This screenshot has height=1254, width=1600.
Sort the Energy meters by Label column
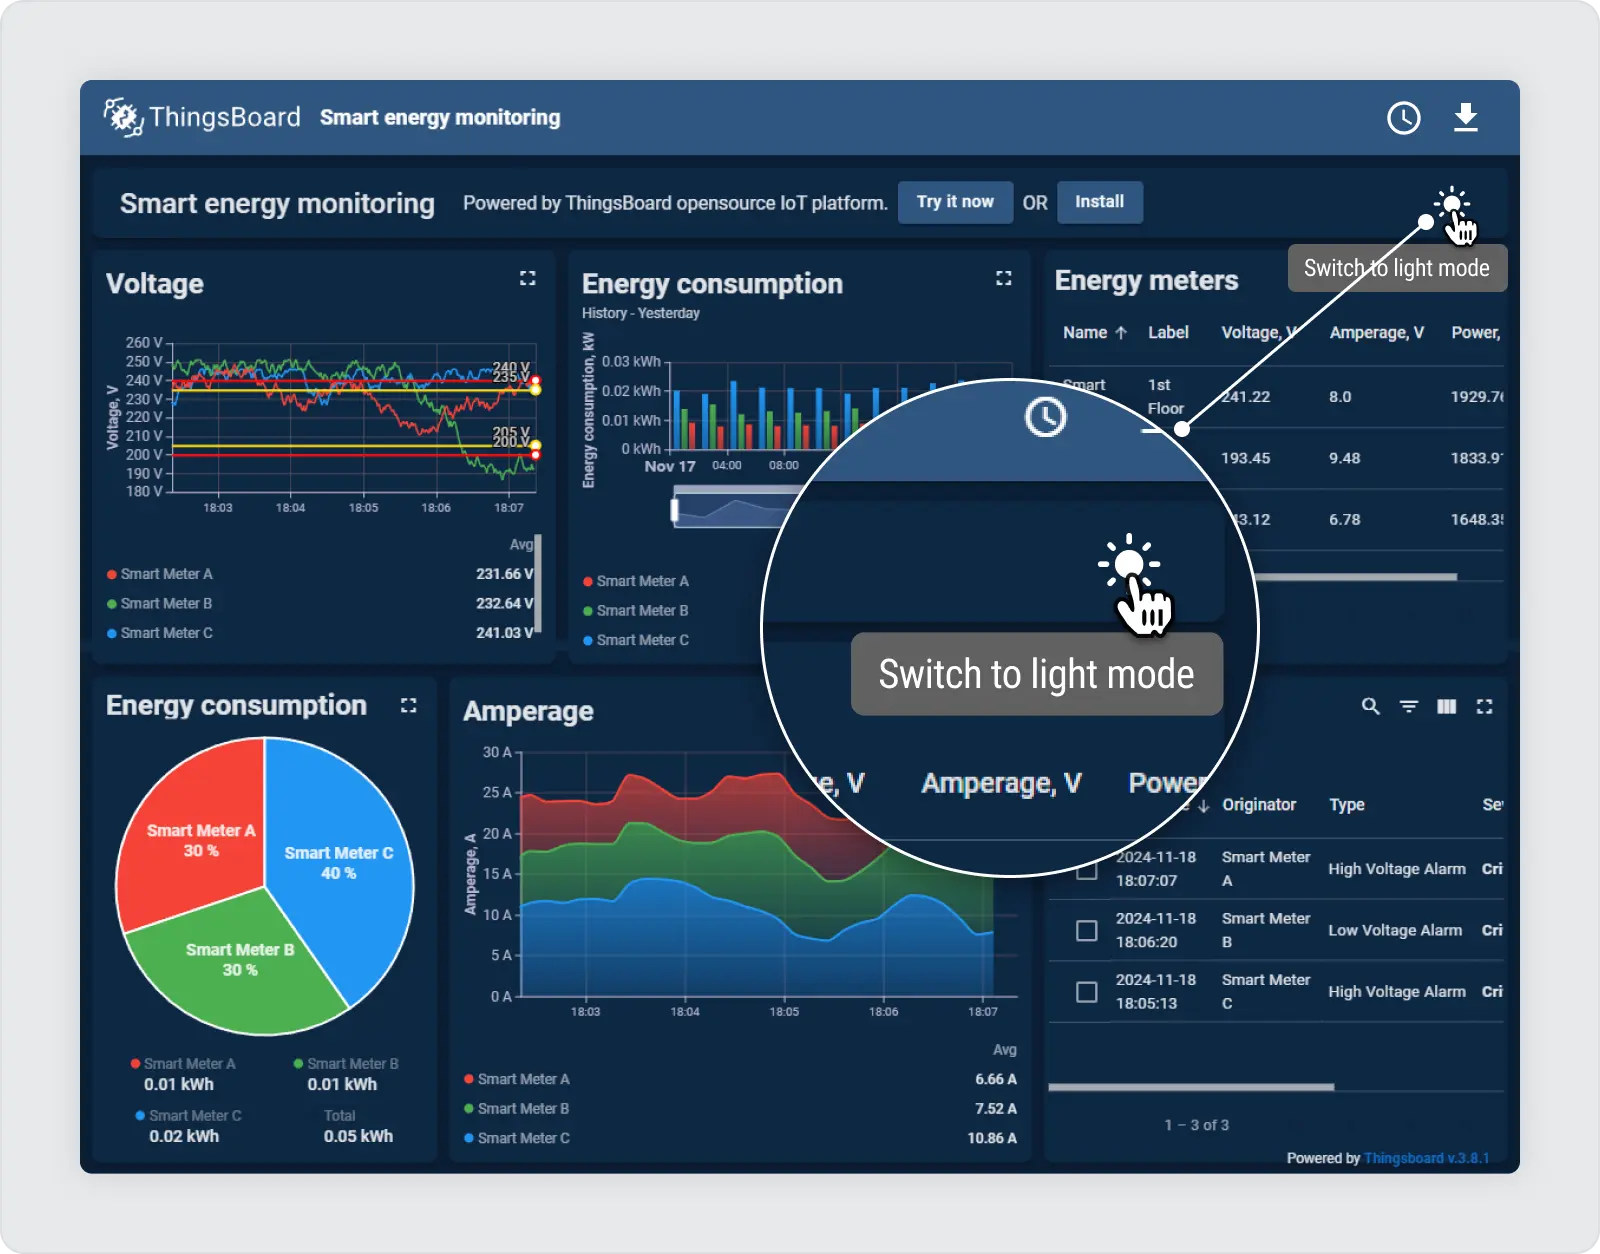1168,332
